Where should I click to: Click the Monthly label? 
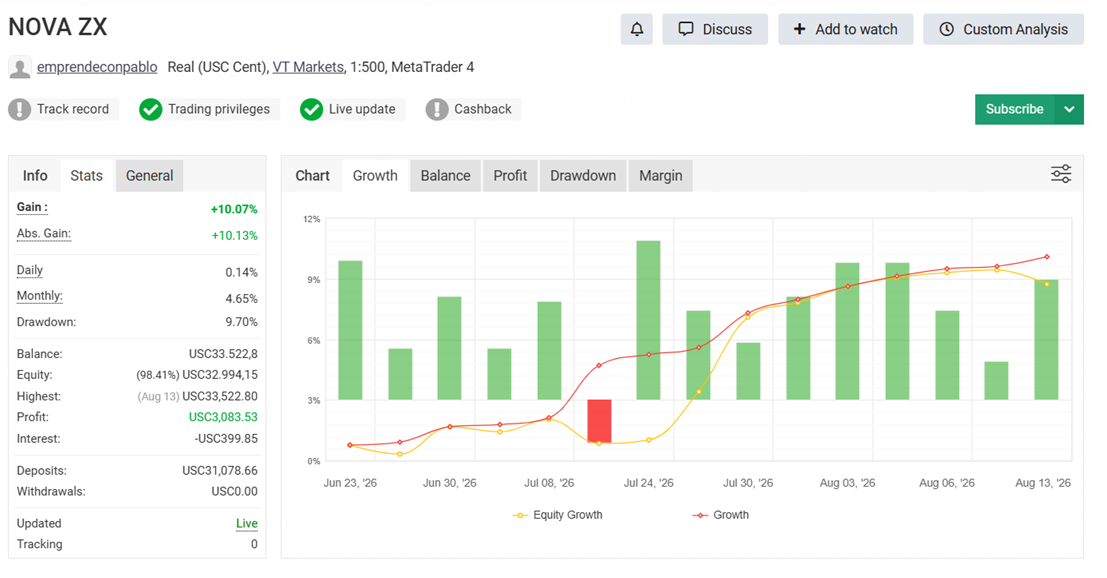(x=40, y=296)
